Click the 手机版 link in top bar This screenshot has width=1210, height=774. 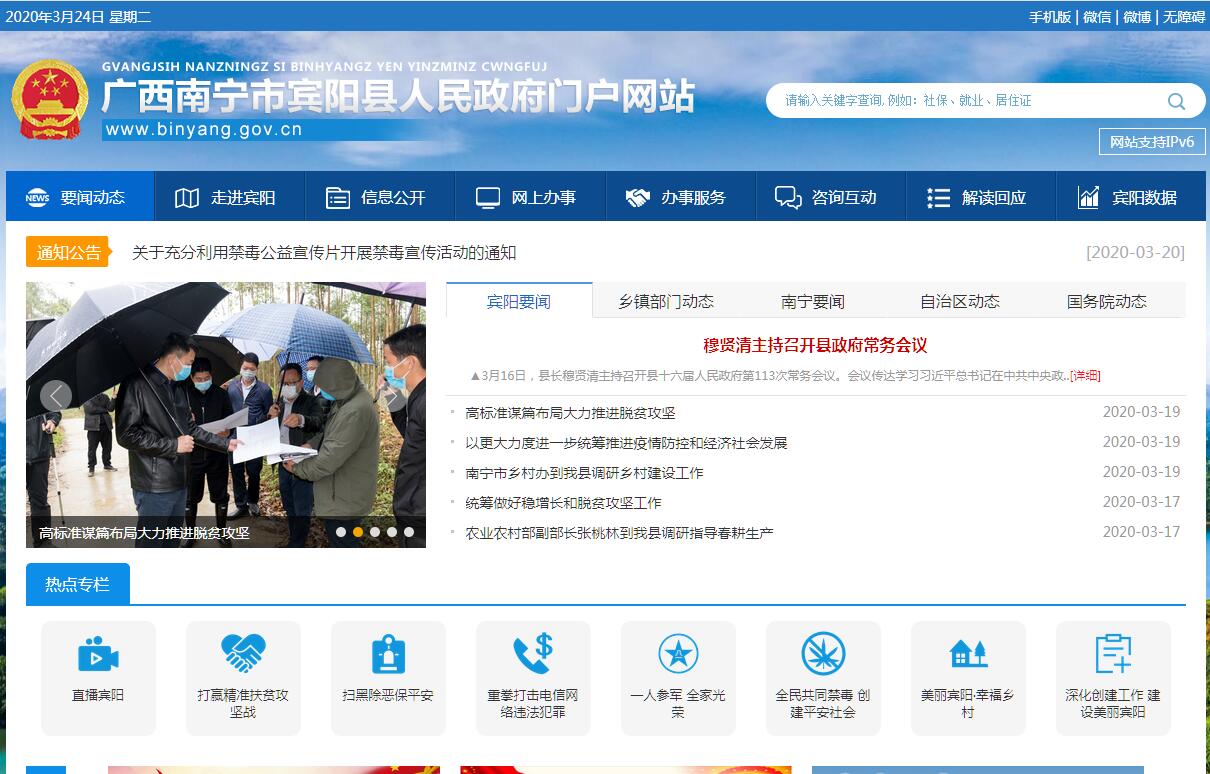[1049, 17]
